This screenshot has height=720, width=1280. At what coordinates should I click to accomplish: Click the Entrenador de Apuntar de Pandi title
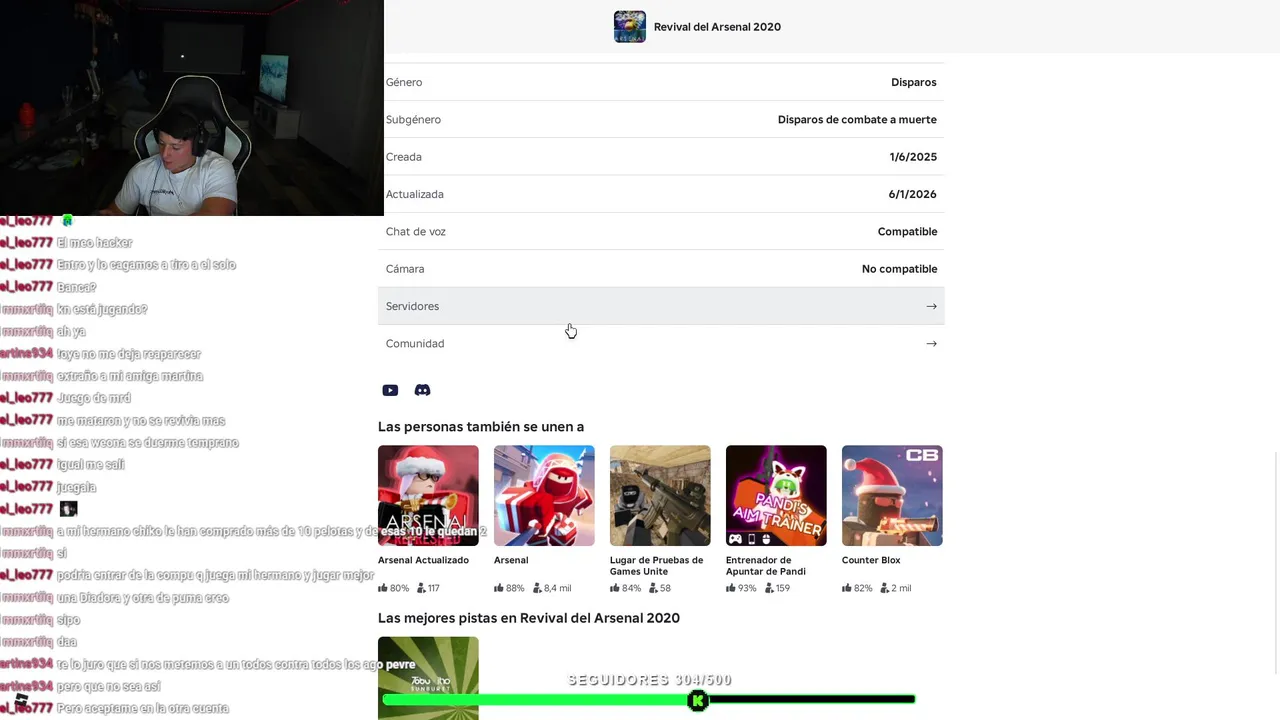(x=766, y=566)
